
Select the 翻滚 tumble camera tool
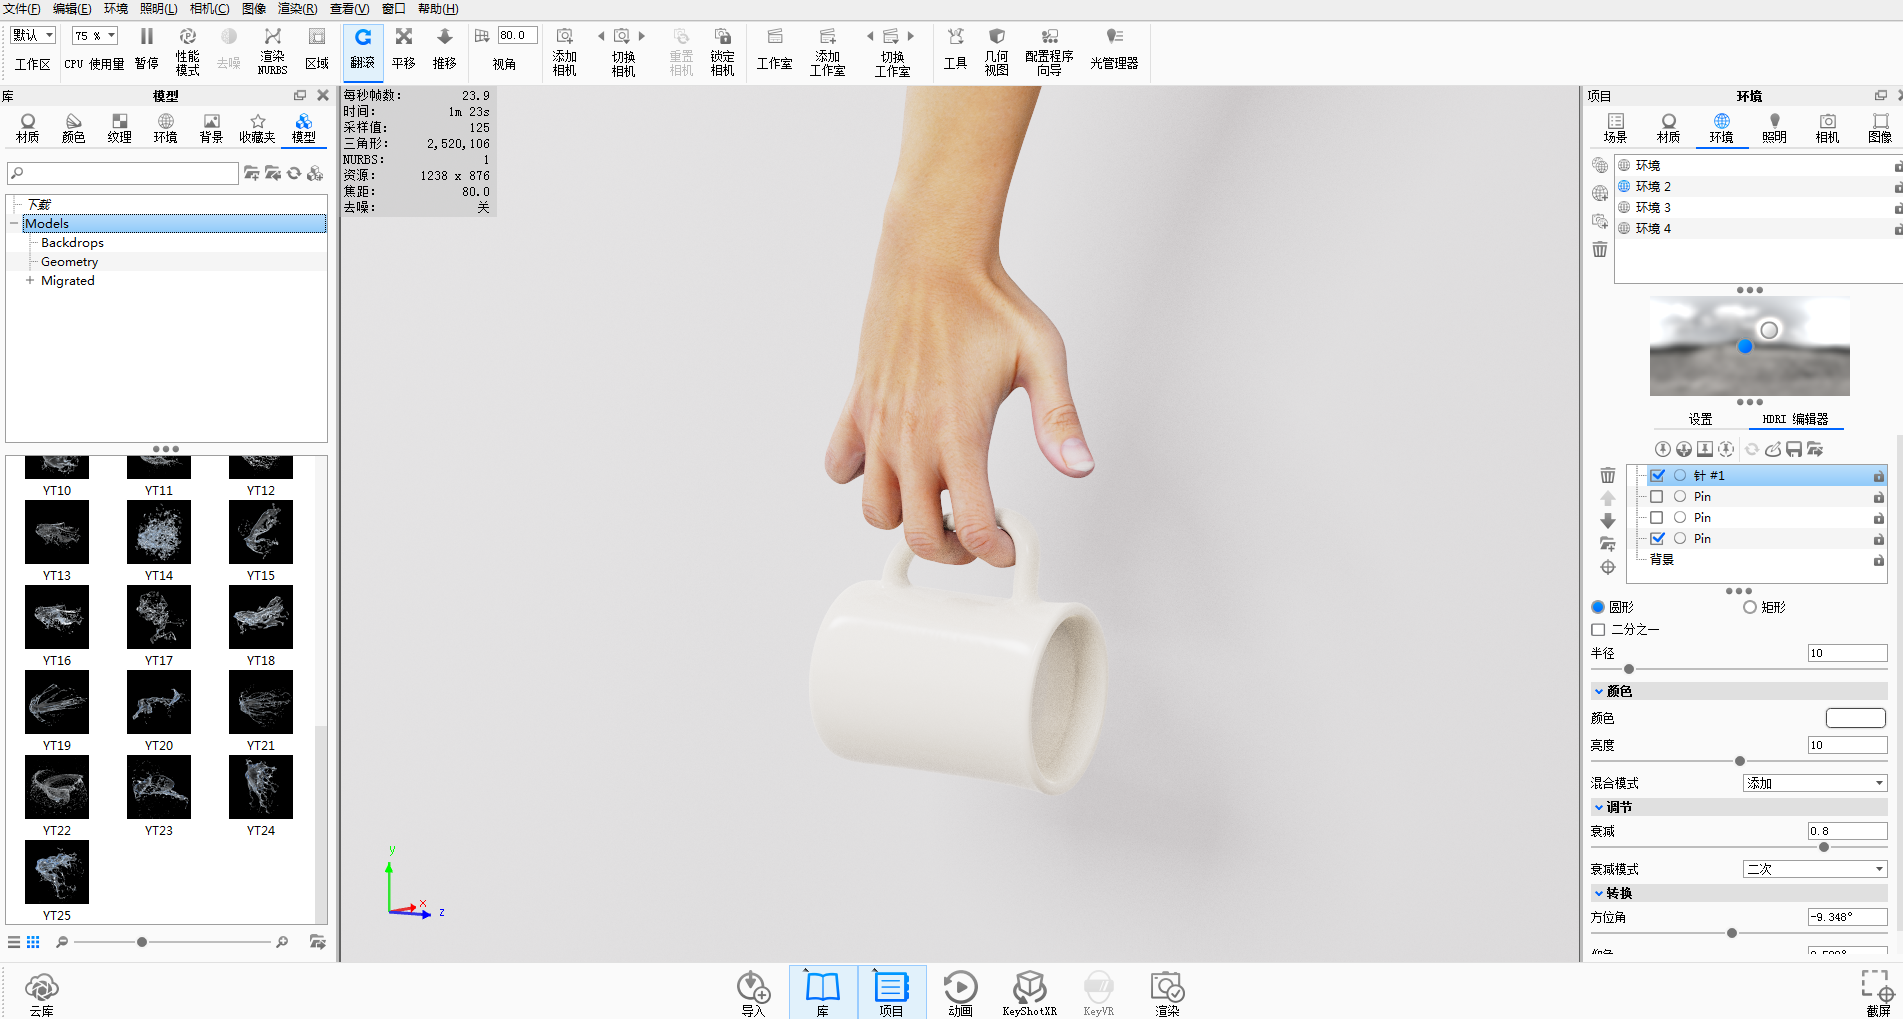point(363,48)
